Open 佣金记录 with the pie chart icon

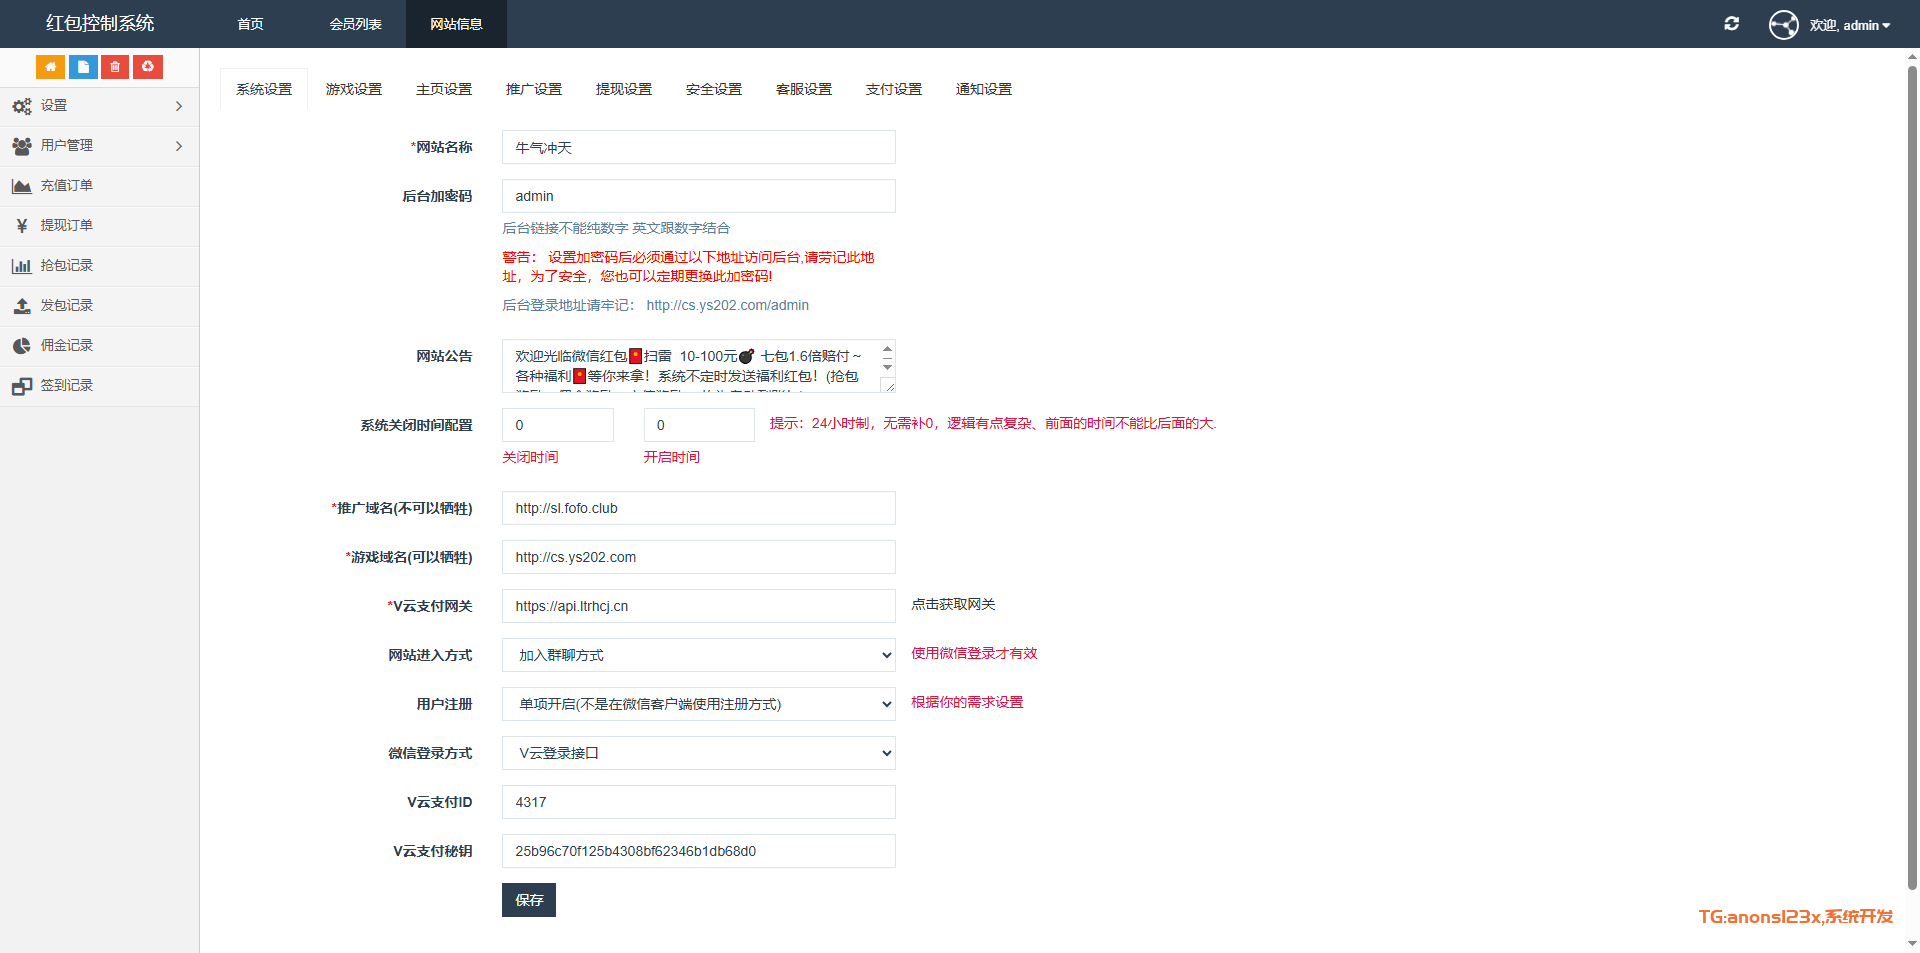tap(66, 346)
